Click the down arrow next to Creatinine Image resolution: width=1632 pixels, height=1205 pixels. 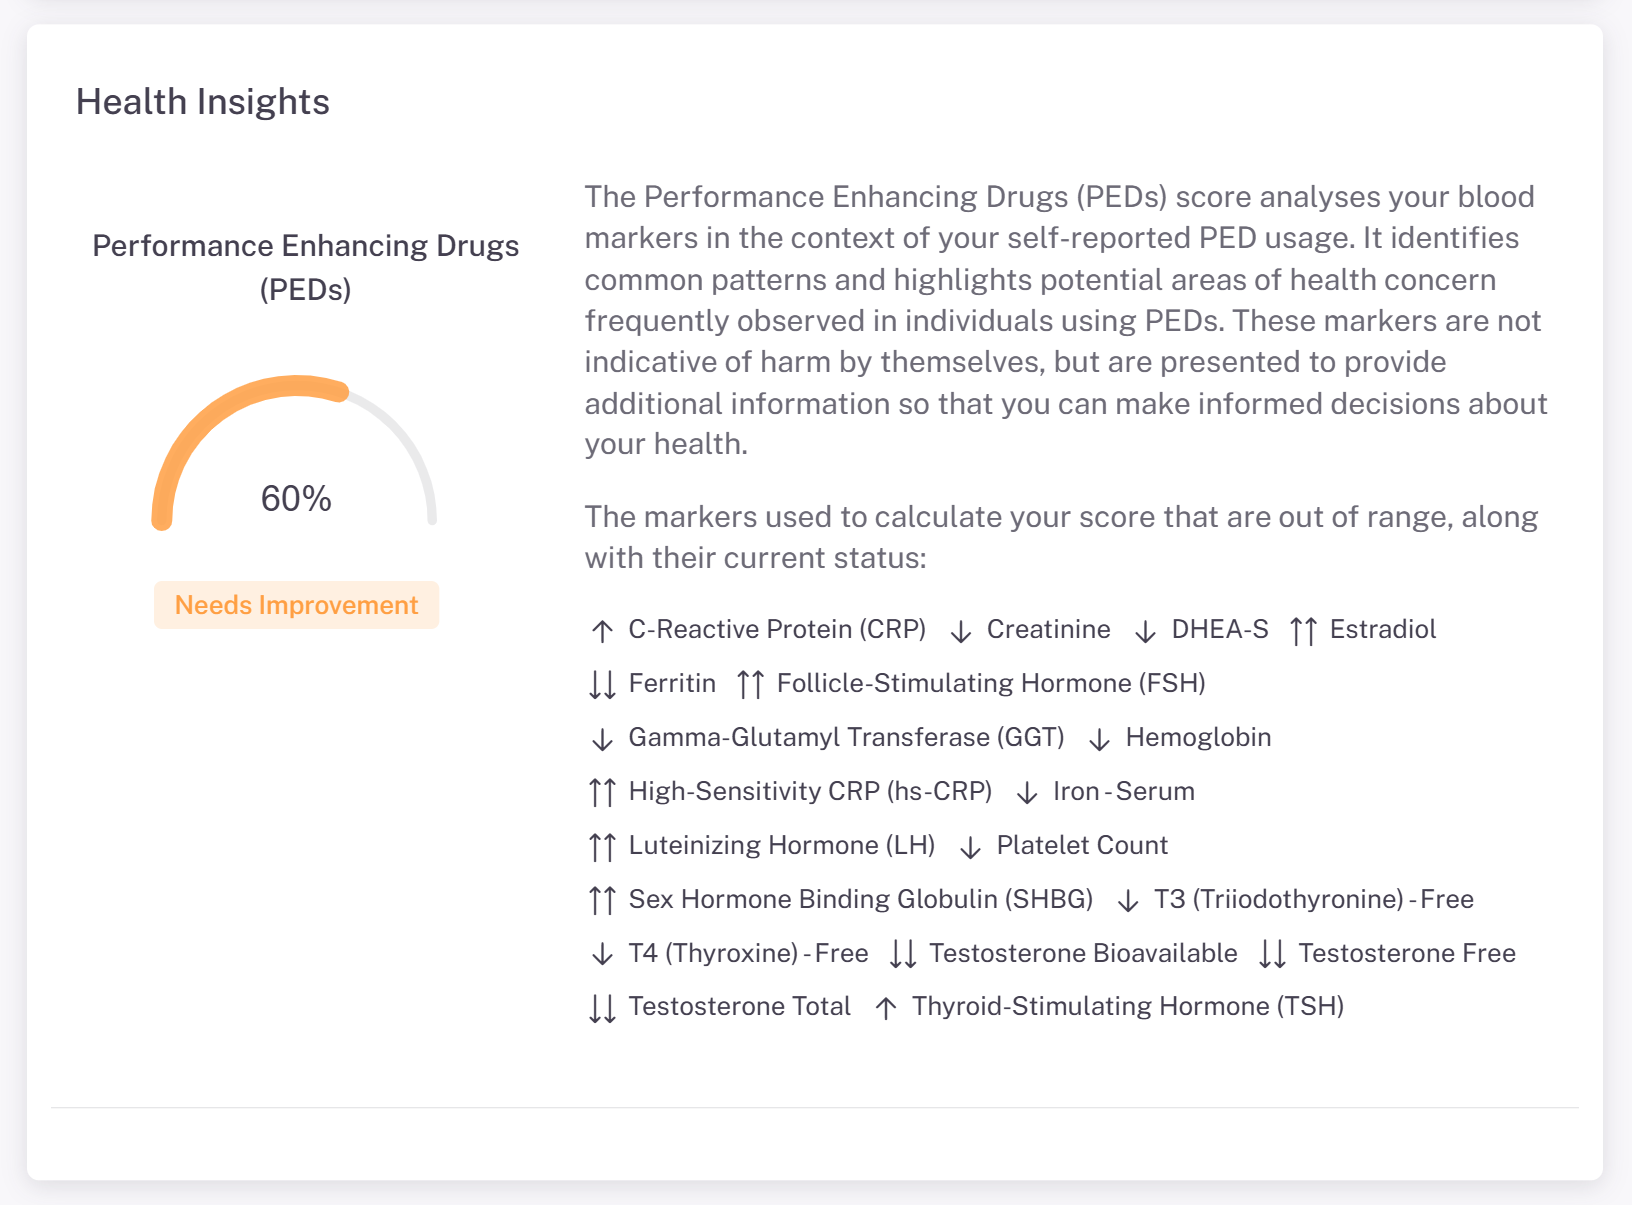pos(961,631)
